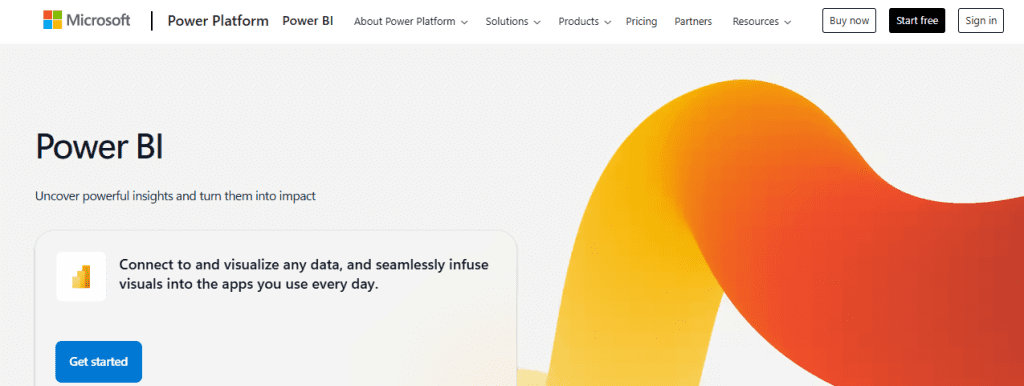
Task: Click the Start free button
Action: 917,21
